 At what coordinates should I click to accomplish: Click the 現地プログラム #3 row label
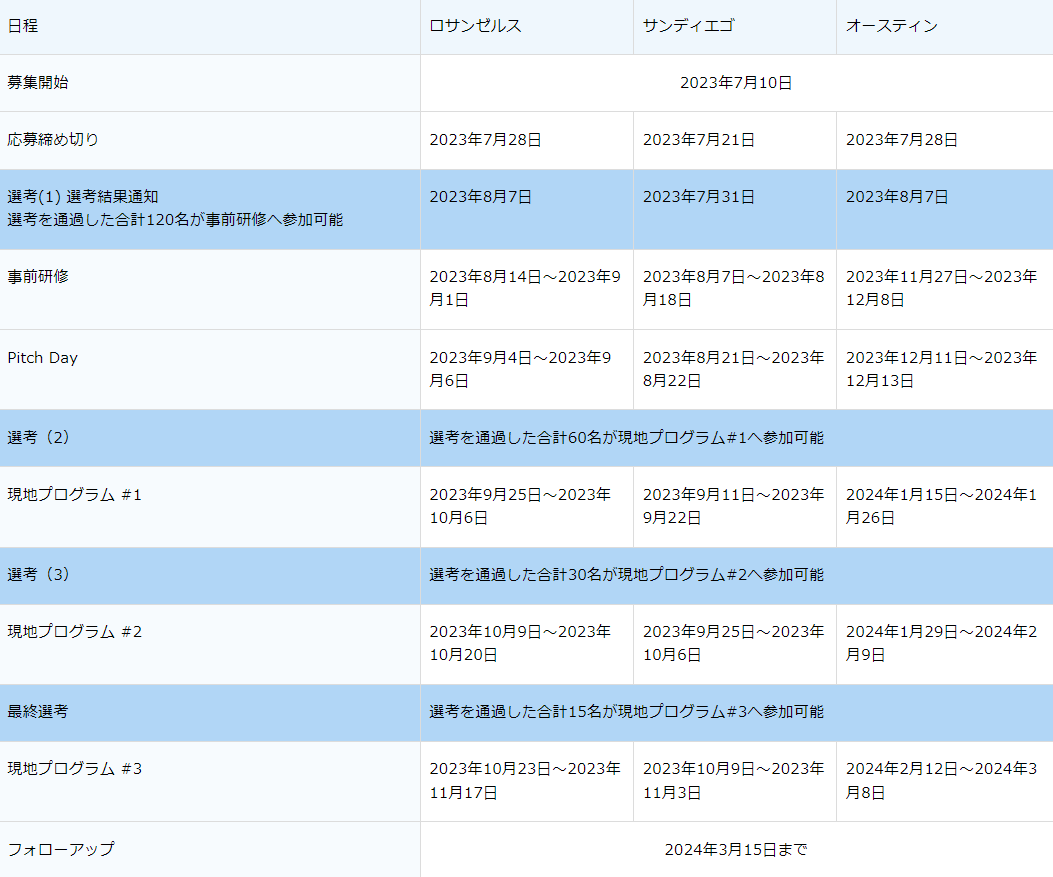pyautogui.click(x=75, y=769)
